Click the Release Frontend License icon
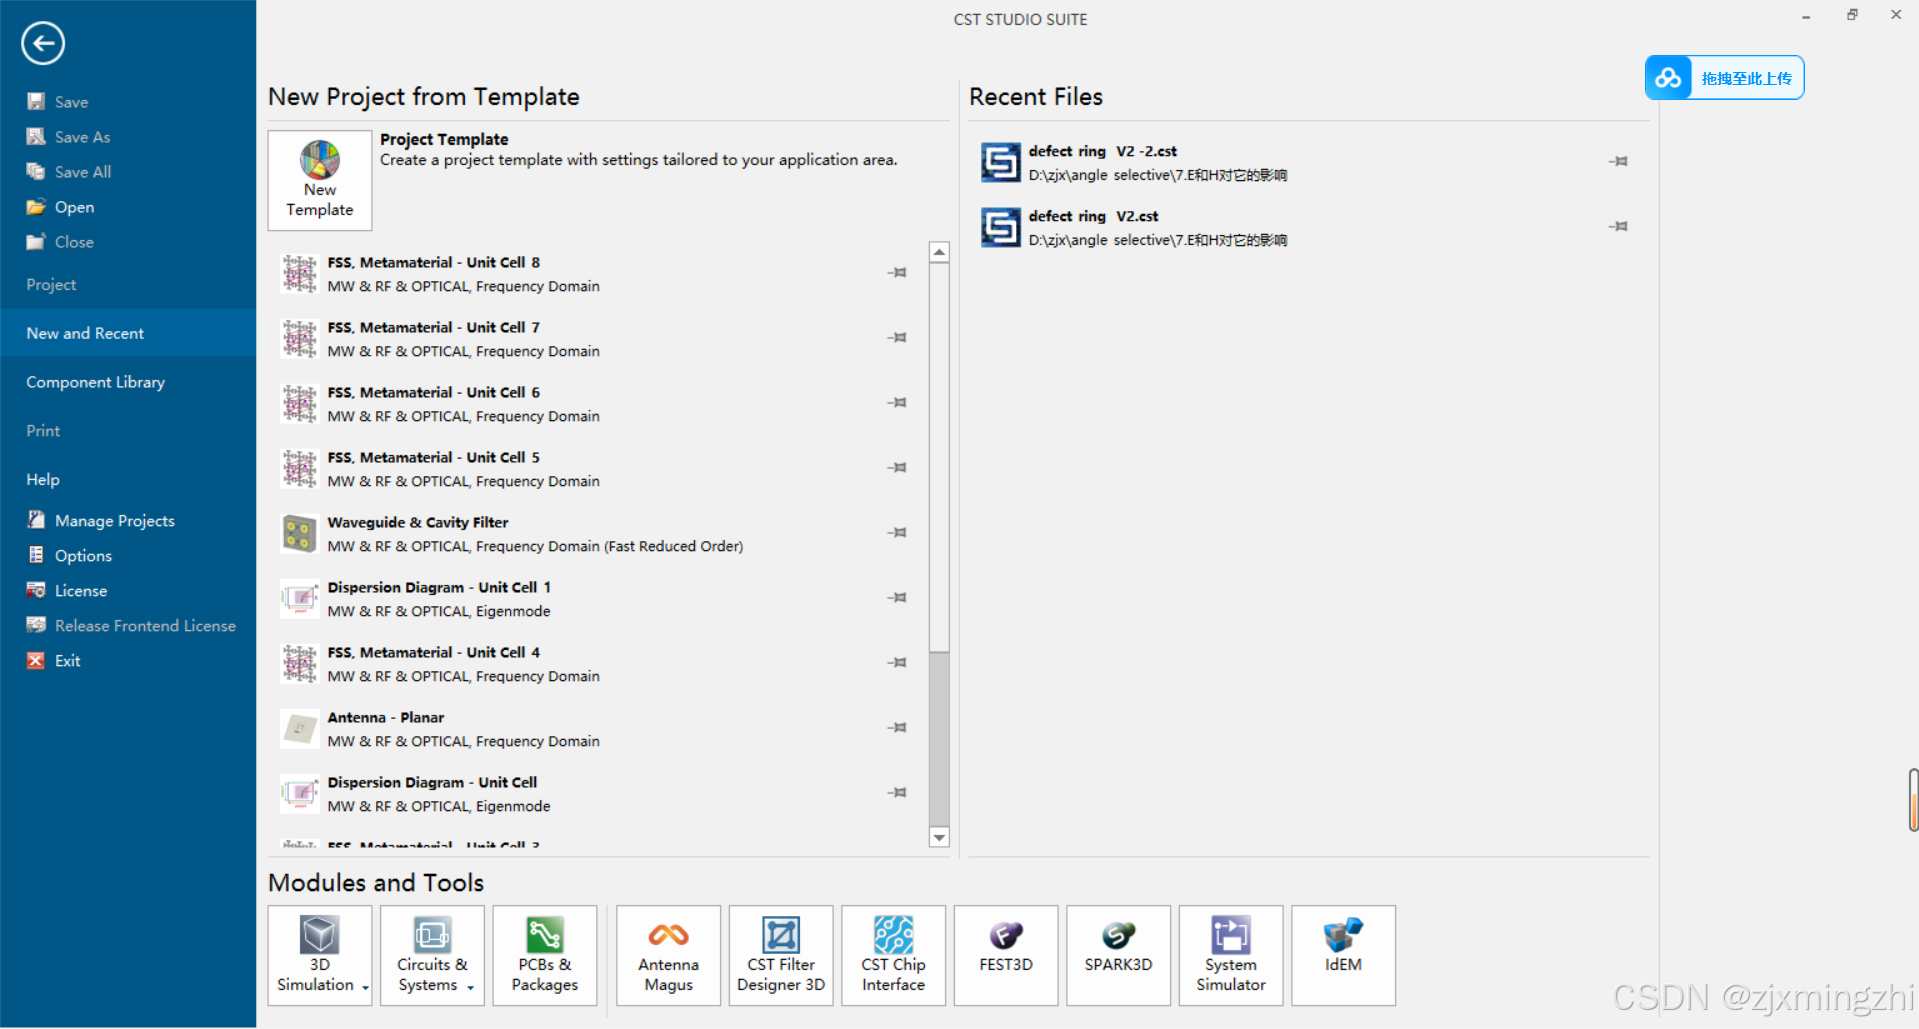The width and height of the screenshot is (1919, 1029). [x=36, y=625]
